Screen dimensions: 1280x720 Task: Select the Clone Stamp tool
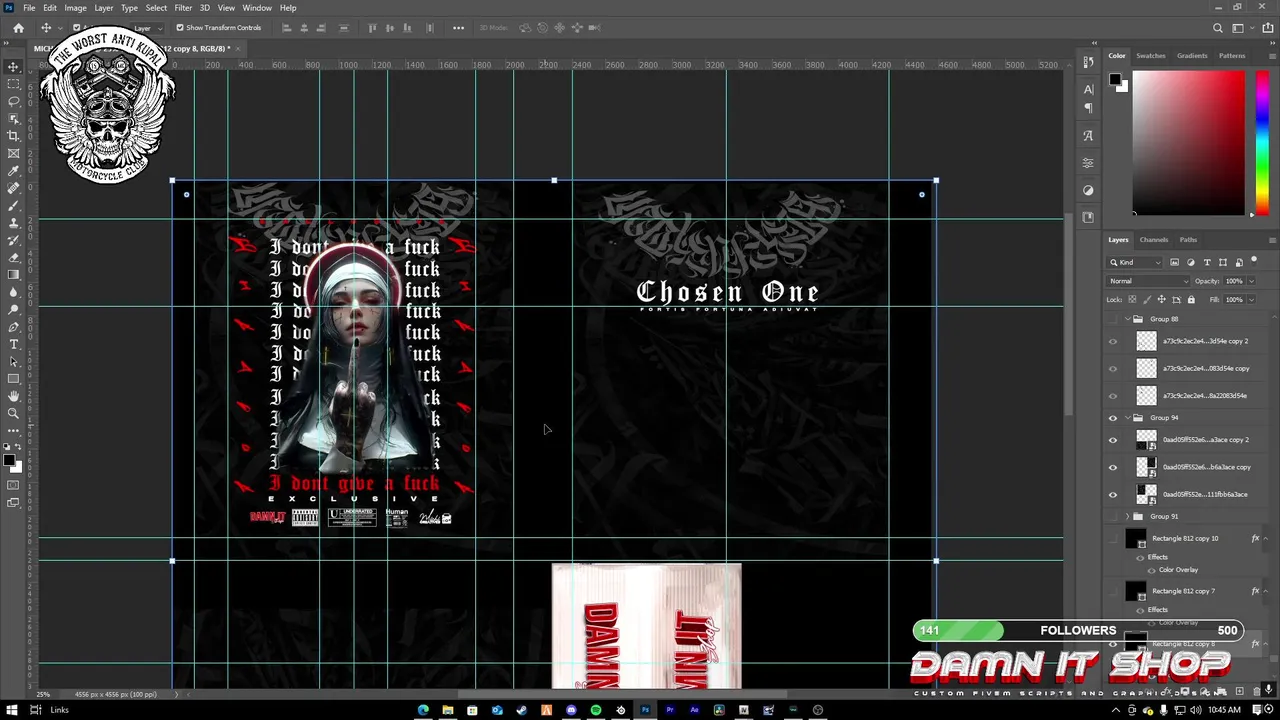[x=13, y=223]
